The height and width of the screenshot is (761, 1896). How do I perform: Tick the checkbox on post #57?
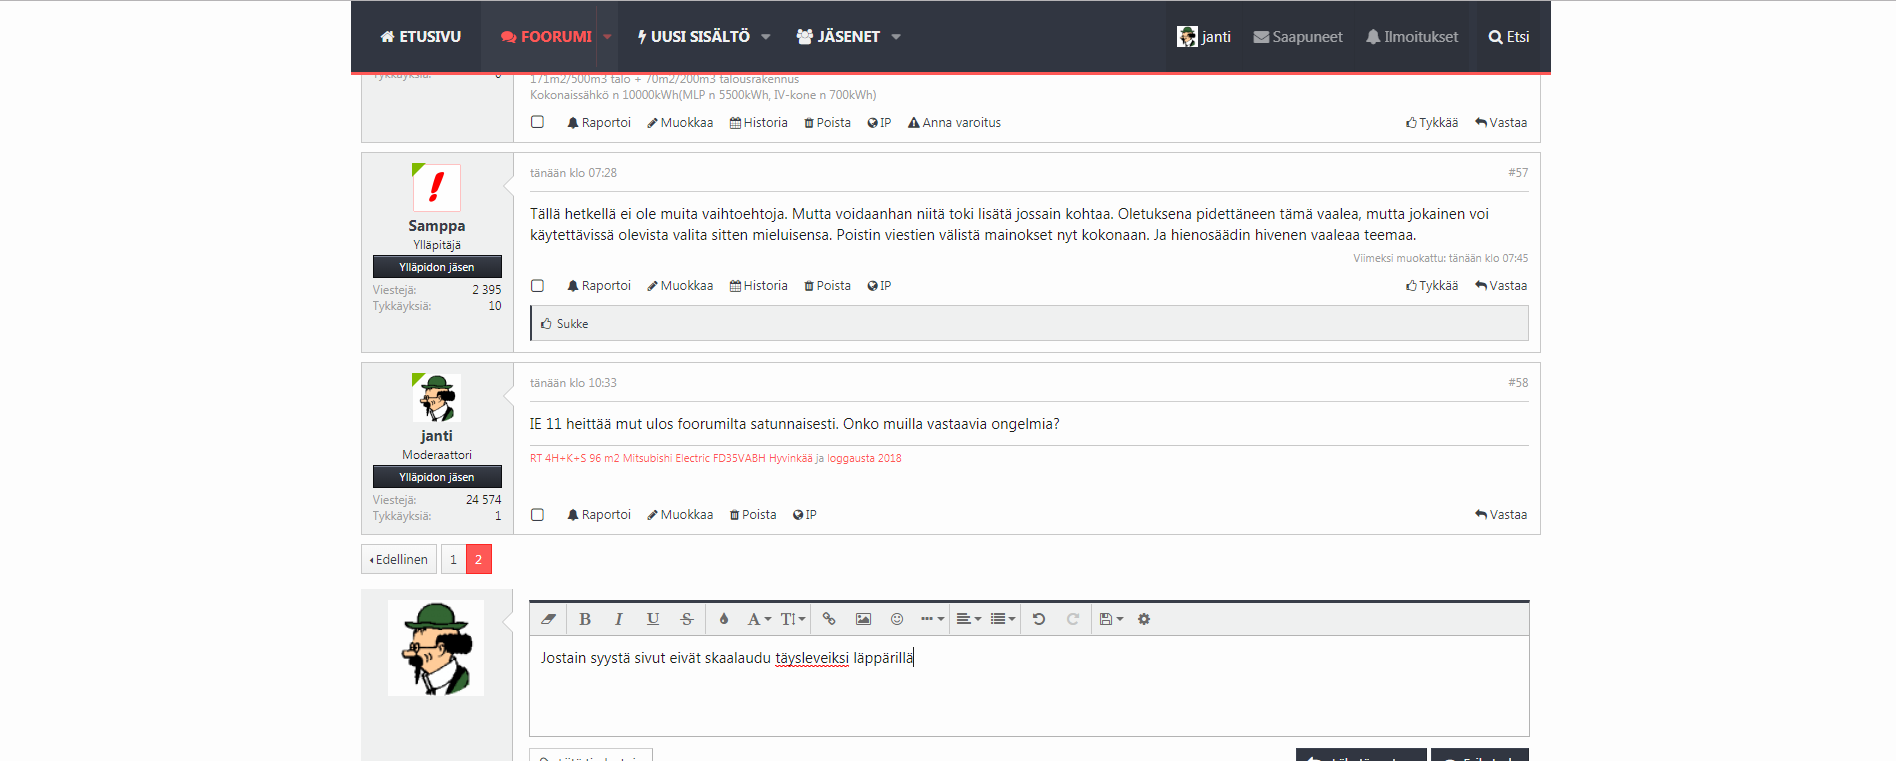[x=538, y=286]
